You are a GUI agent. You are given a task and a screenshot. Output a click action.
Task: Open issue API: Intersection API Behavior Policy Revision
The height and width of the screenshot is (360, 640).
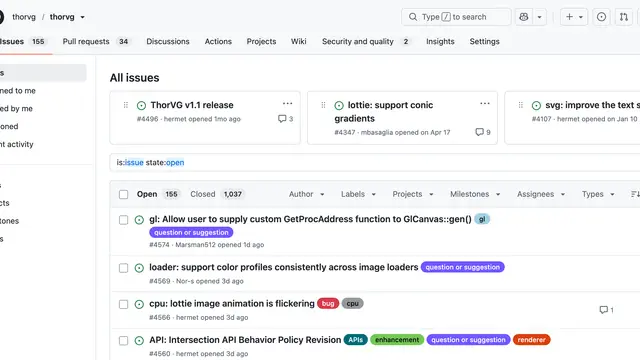pyautogui.click(x=245, y=340)
